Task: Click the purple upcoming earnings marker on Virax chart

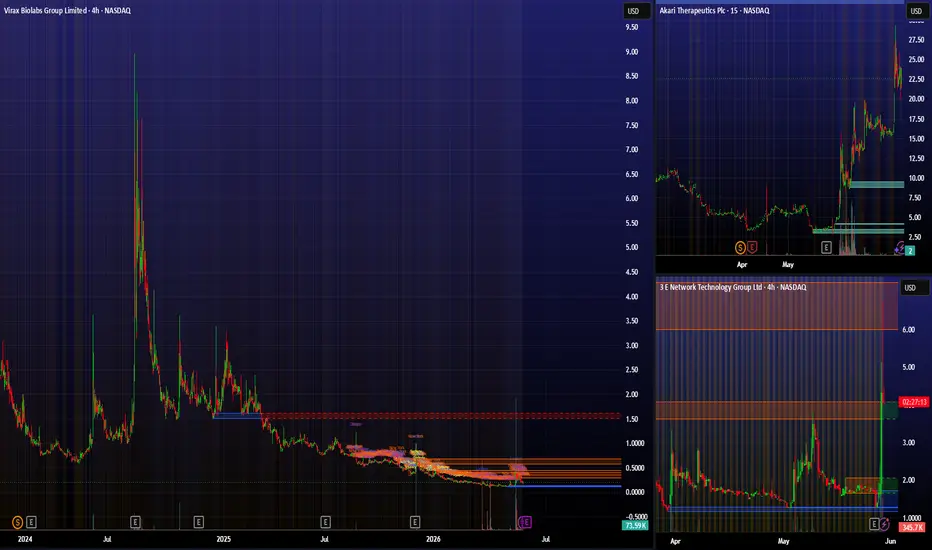Action: click(x=525, y=522)
